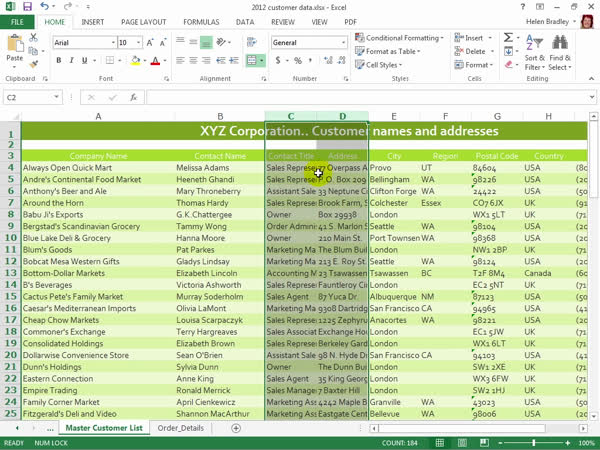Click the Delete cells button
Image resolution: width=600 pixels, height=450 pixels.
474,51
